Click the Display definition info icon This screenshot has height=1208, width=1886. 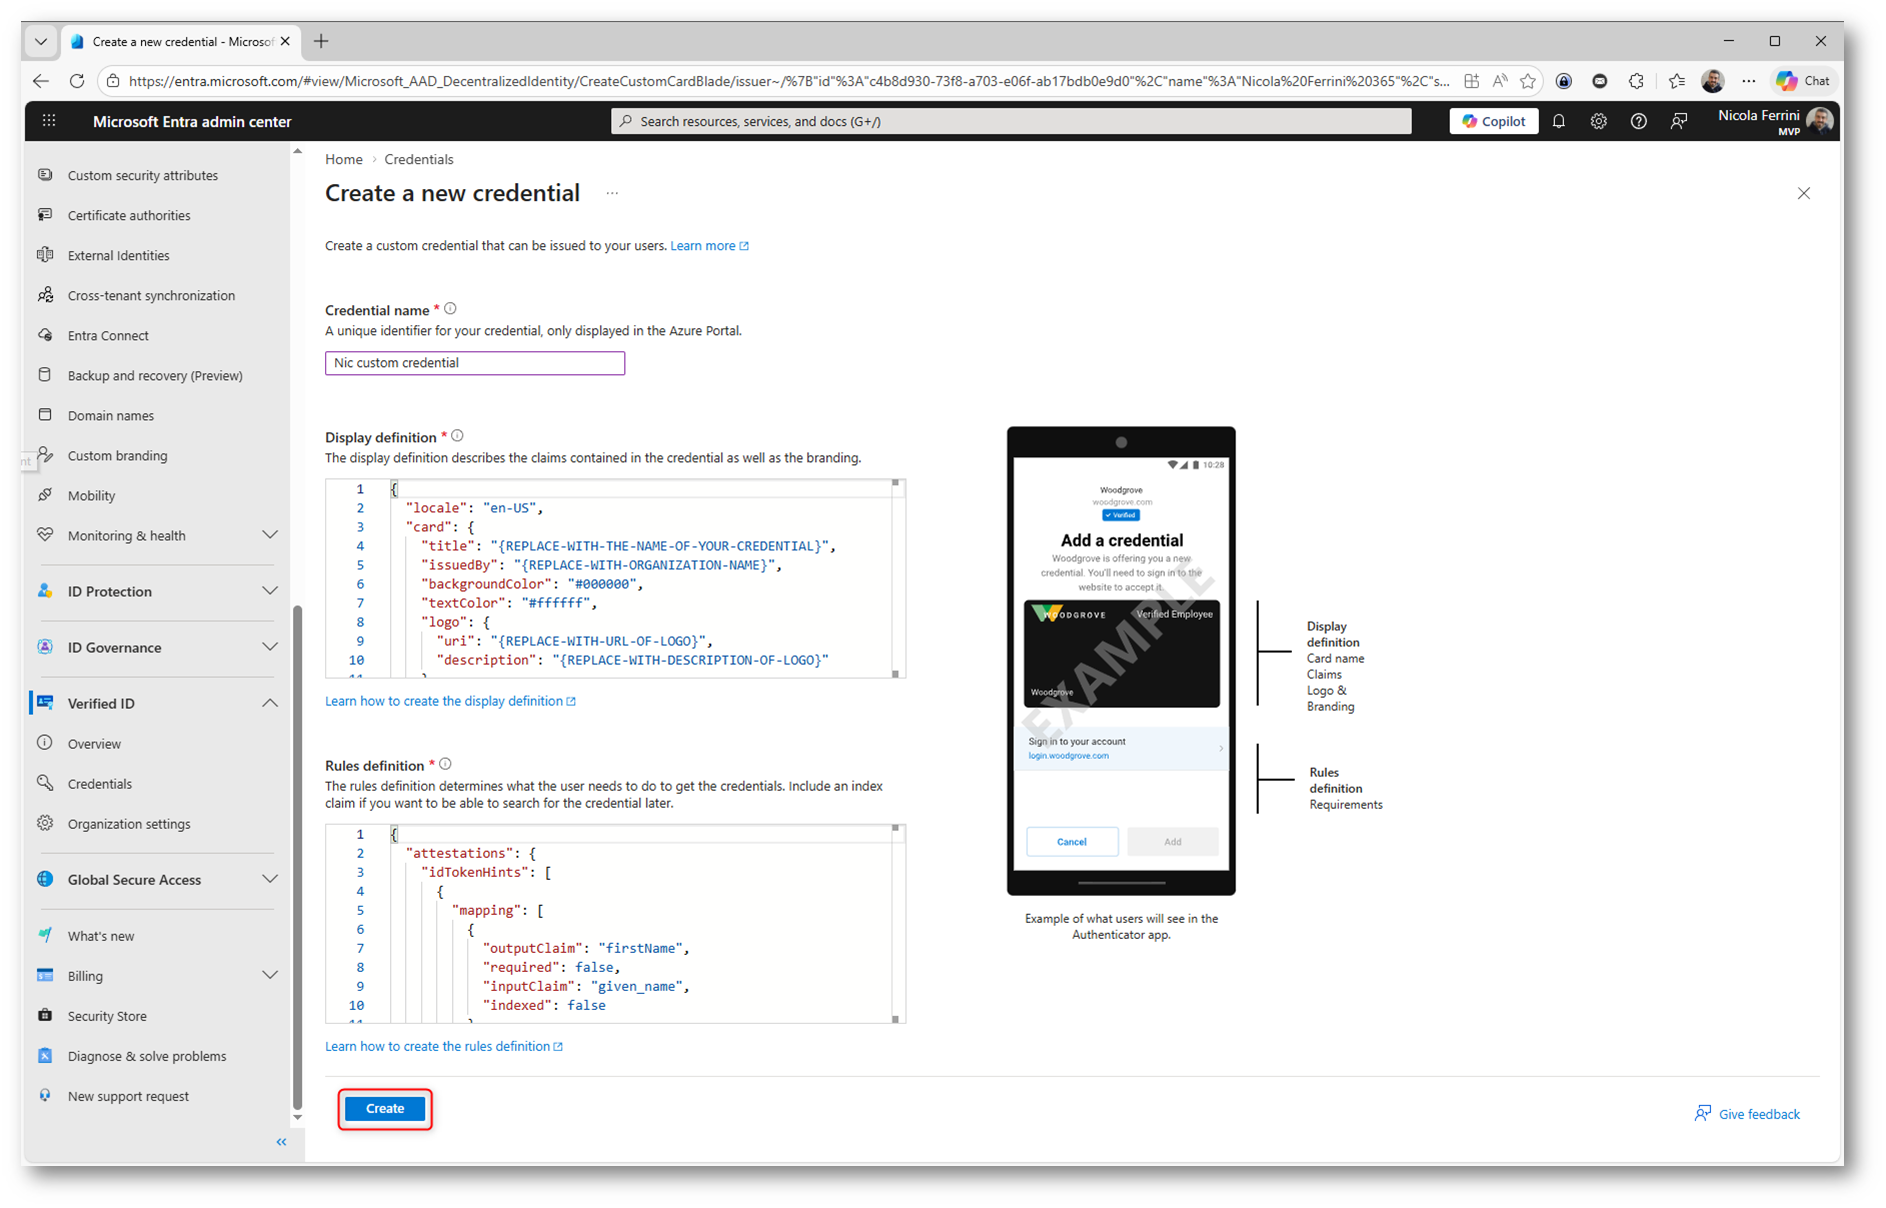tap(457, 436)
